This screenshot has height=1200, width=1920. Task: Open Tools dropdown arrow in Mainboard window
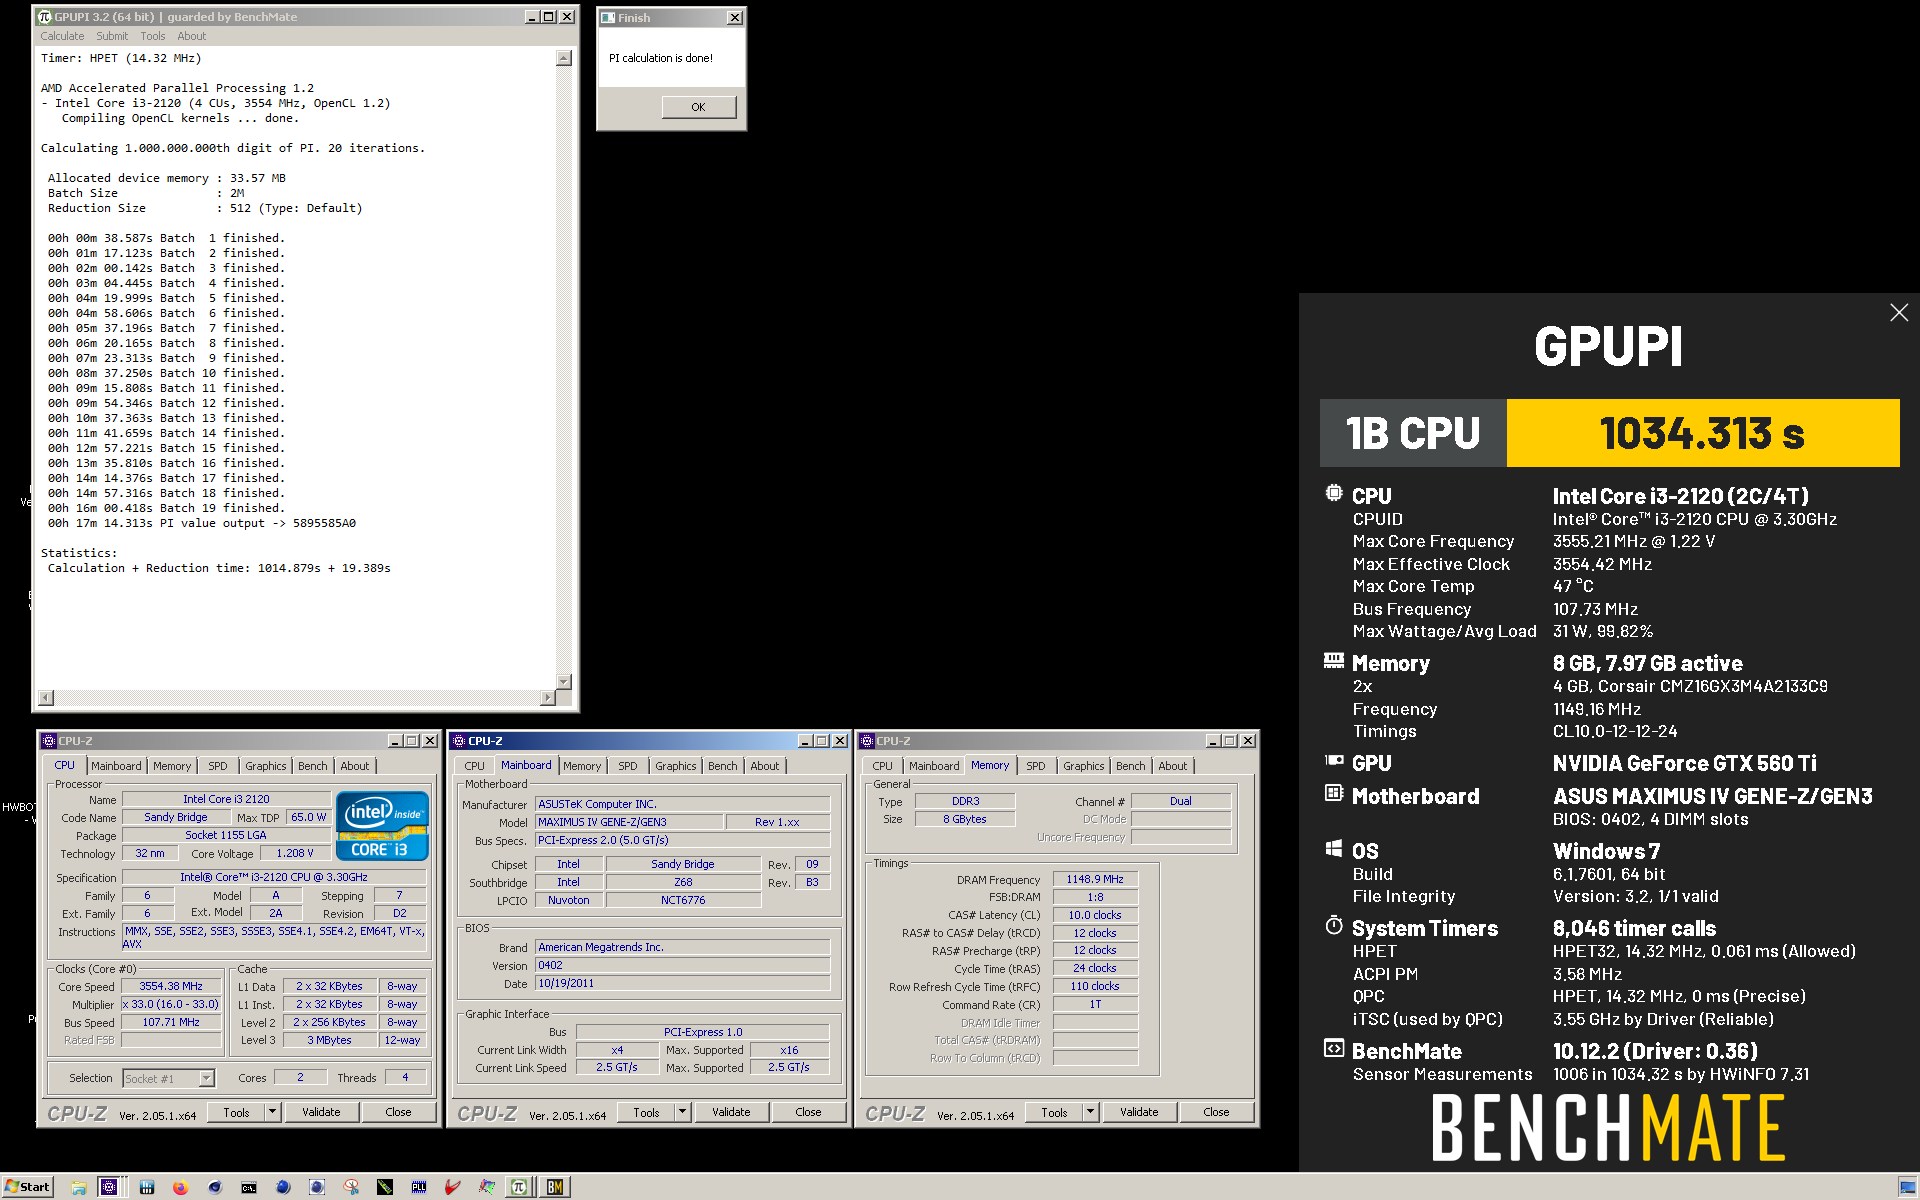[682, 1112]
